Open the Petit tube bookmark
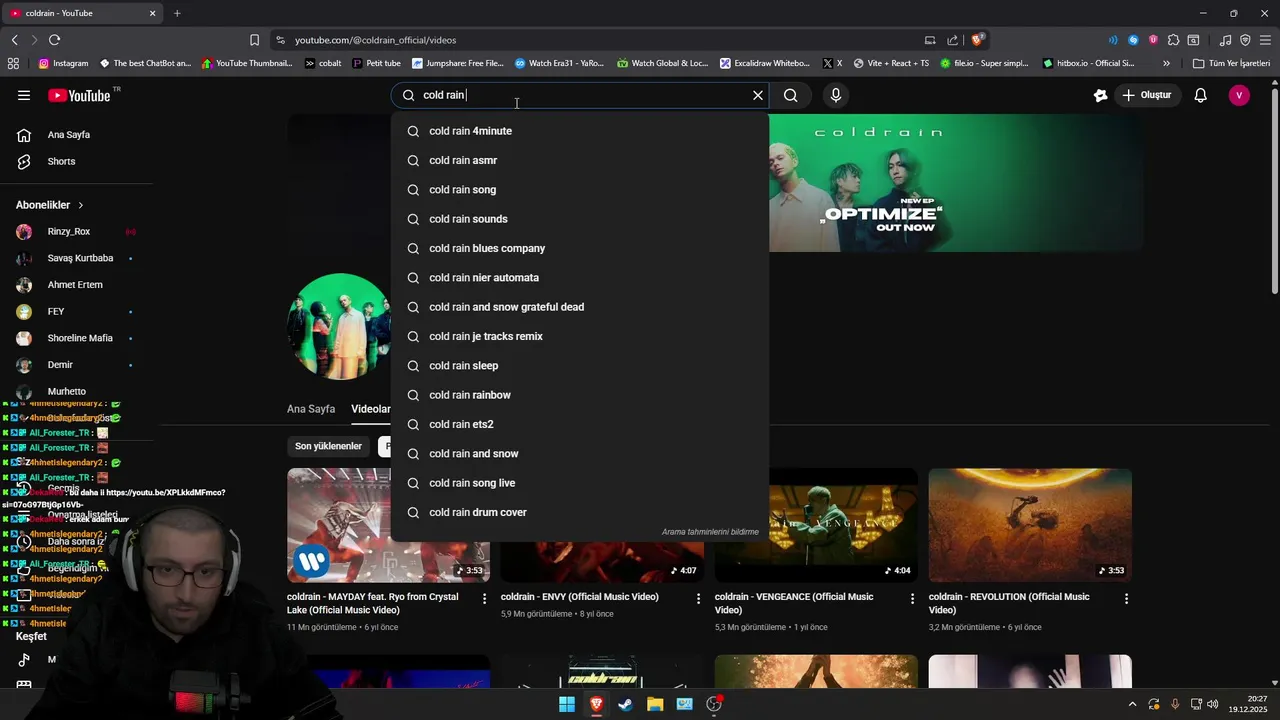The height and width of the screenshot is (720, 1280). [375, 63]
